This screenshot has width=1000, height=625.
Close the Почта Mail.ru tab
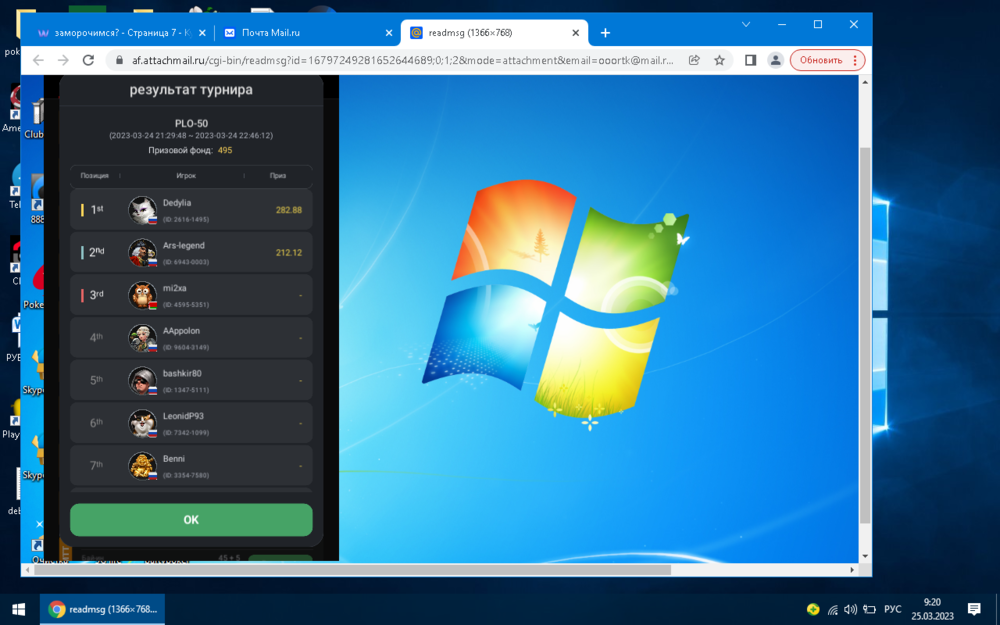pyautogui.click(x=389, y=33)
